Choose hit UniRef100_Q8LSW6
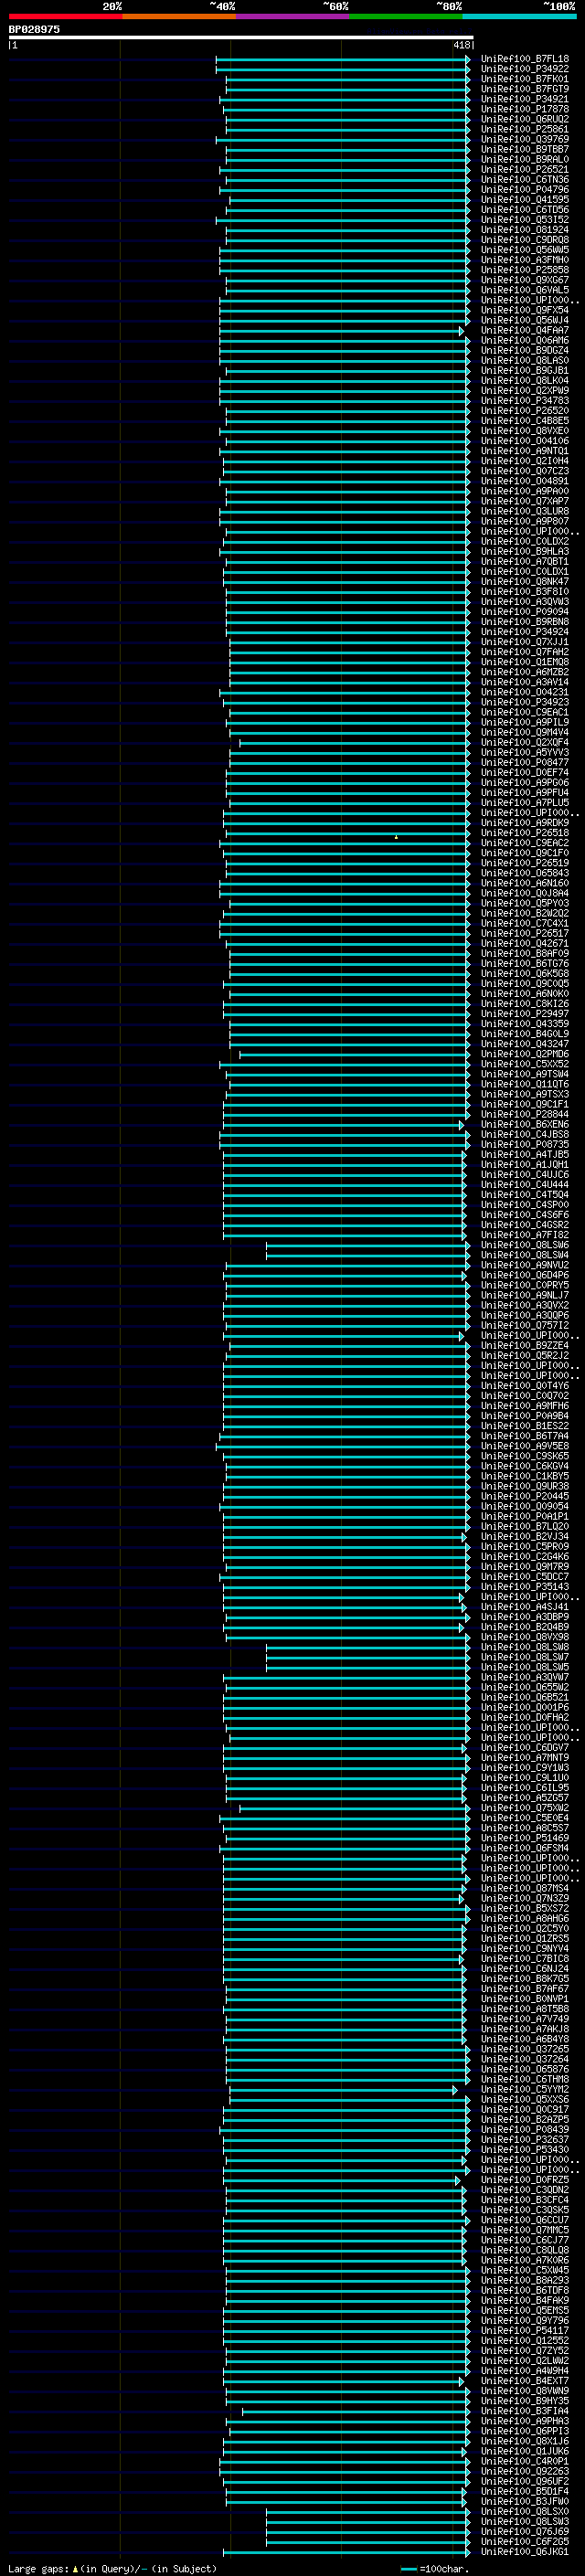 (525, 1245)
